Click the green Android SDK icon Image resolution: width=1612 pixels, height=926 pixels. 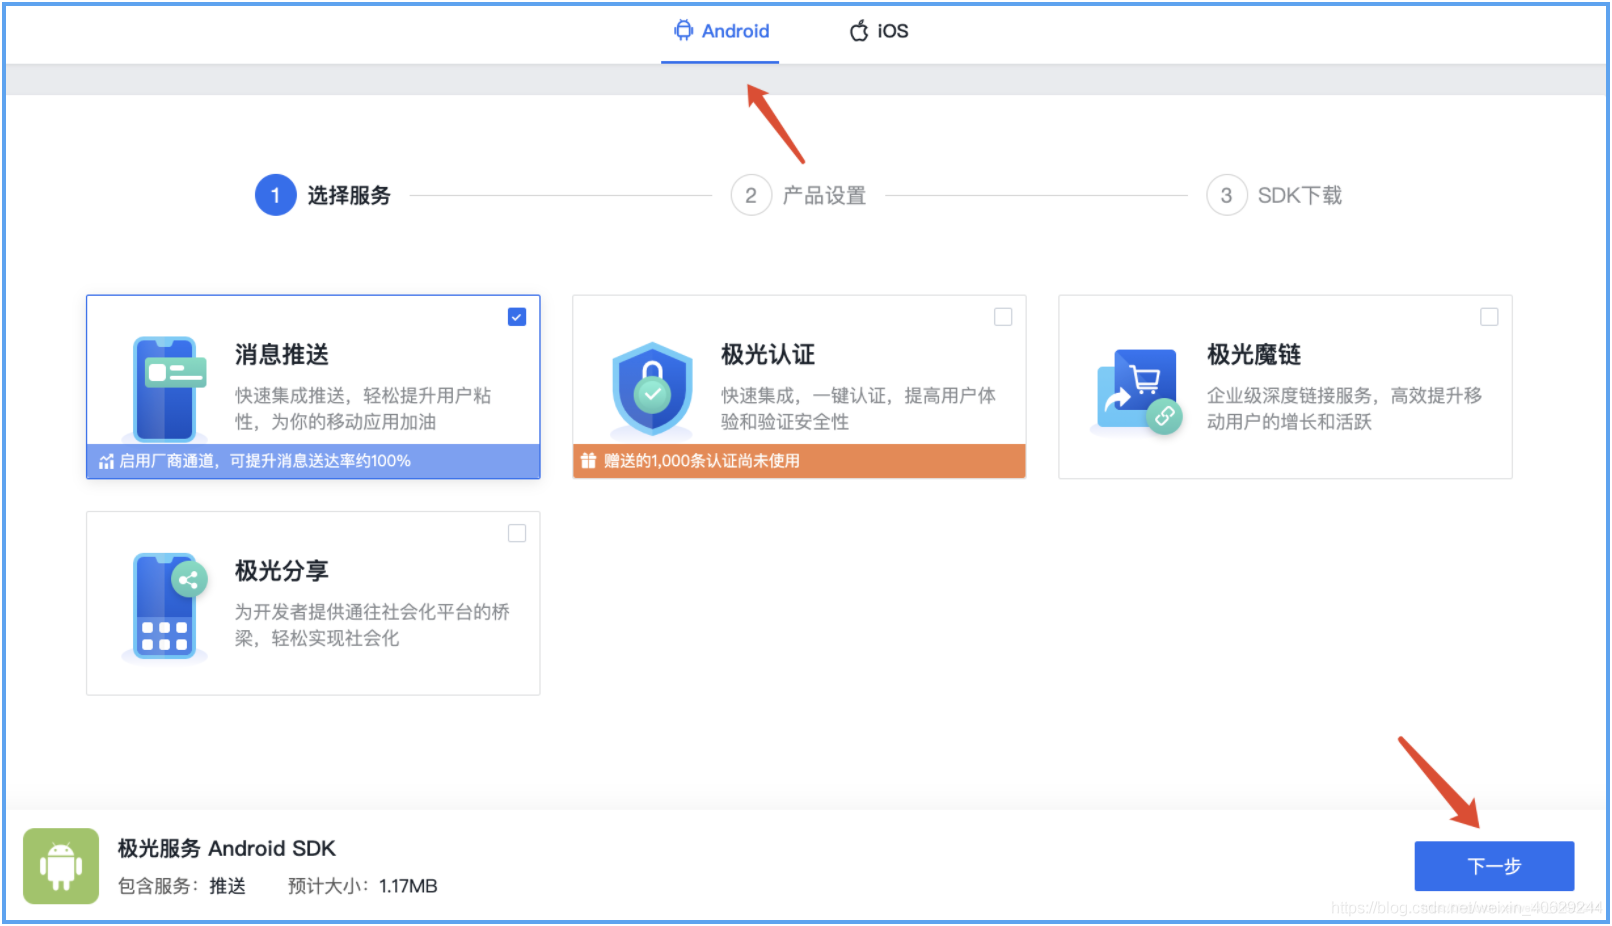(x=61, y=866)
